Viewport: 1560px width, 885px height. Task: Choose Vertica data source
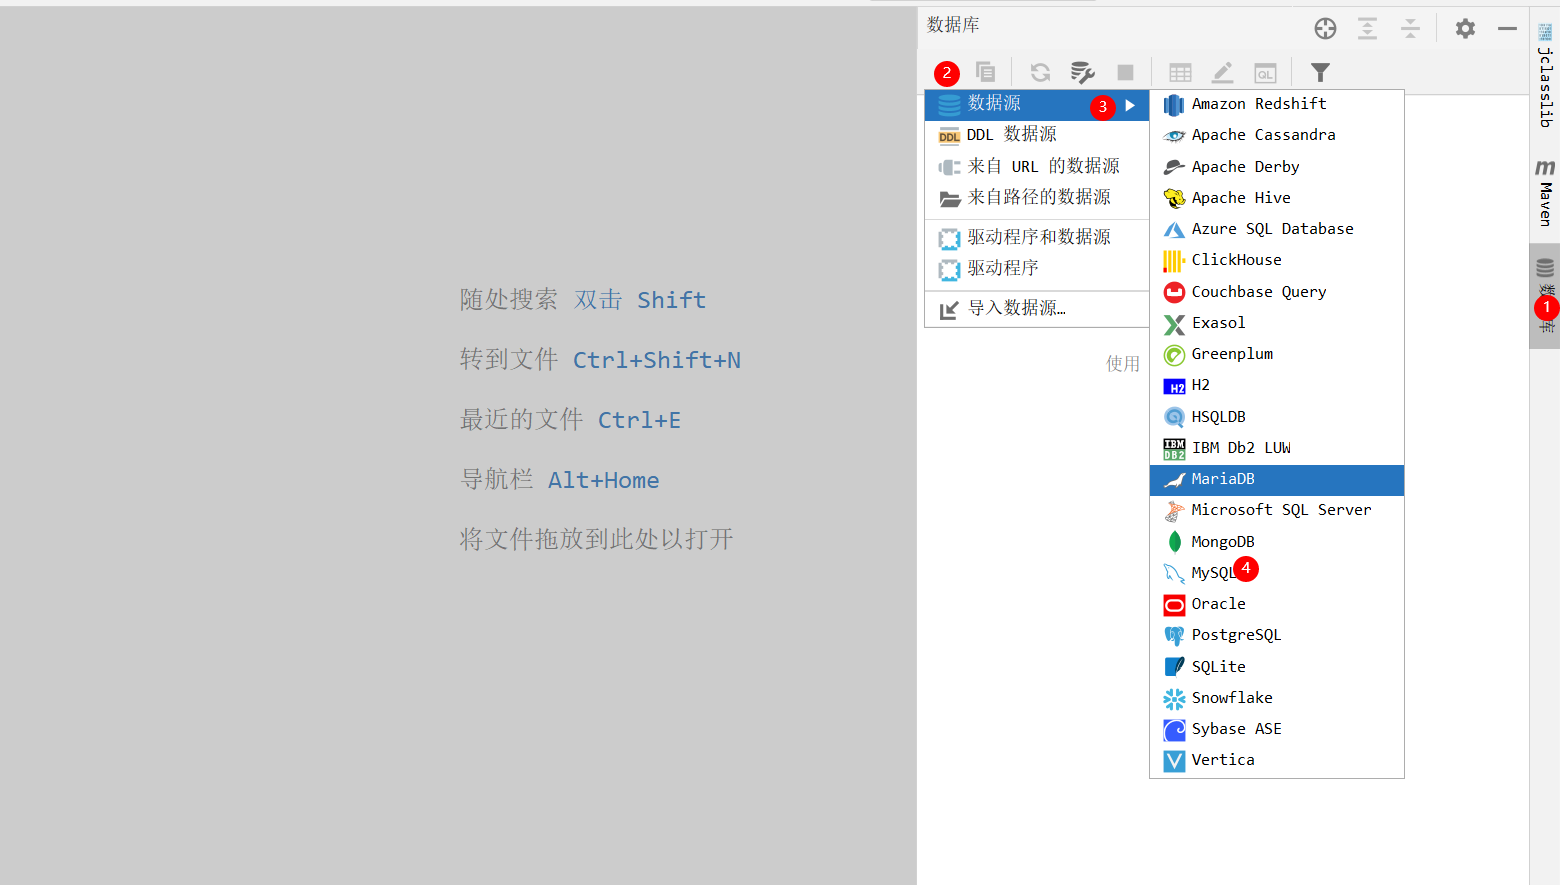(x=1277, y=760)
